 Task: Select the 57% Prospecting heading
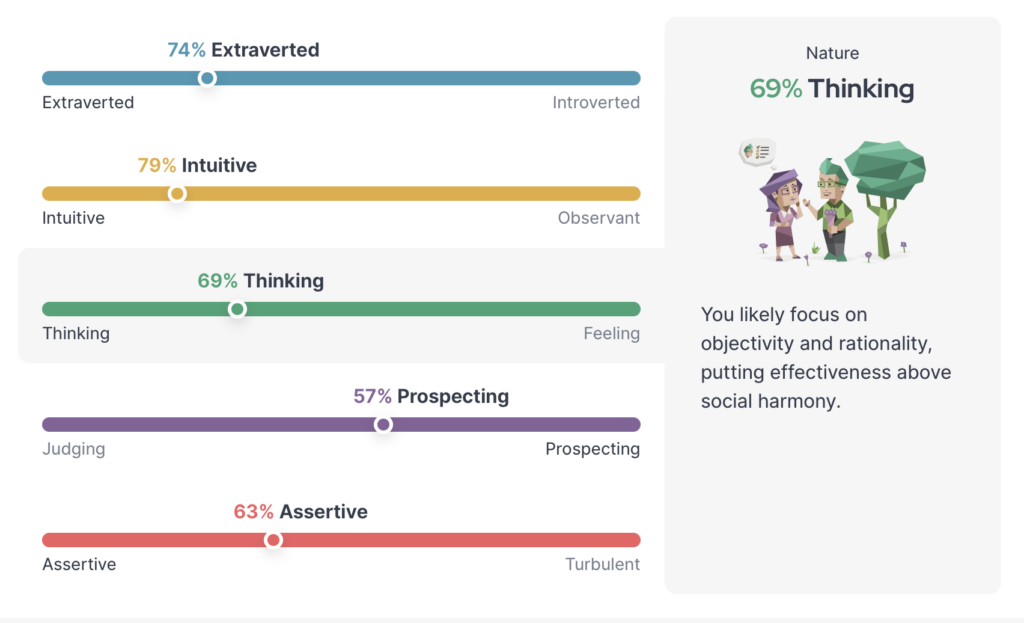[x=431, y=396]
